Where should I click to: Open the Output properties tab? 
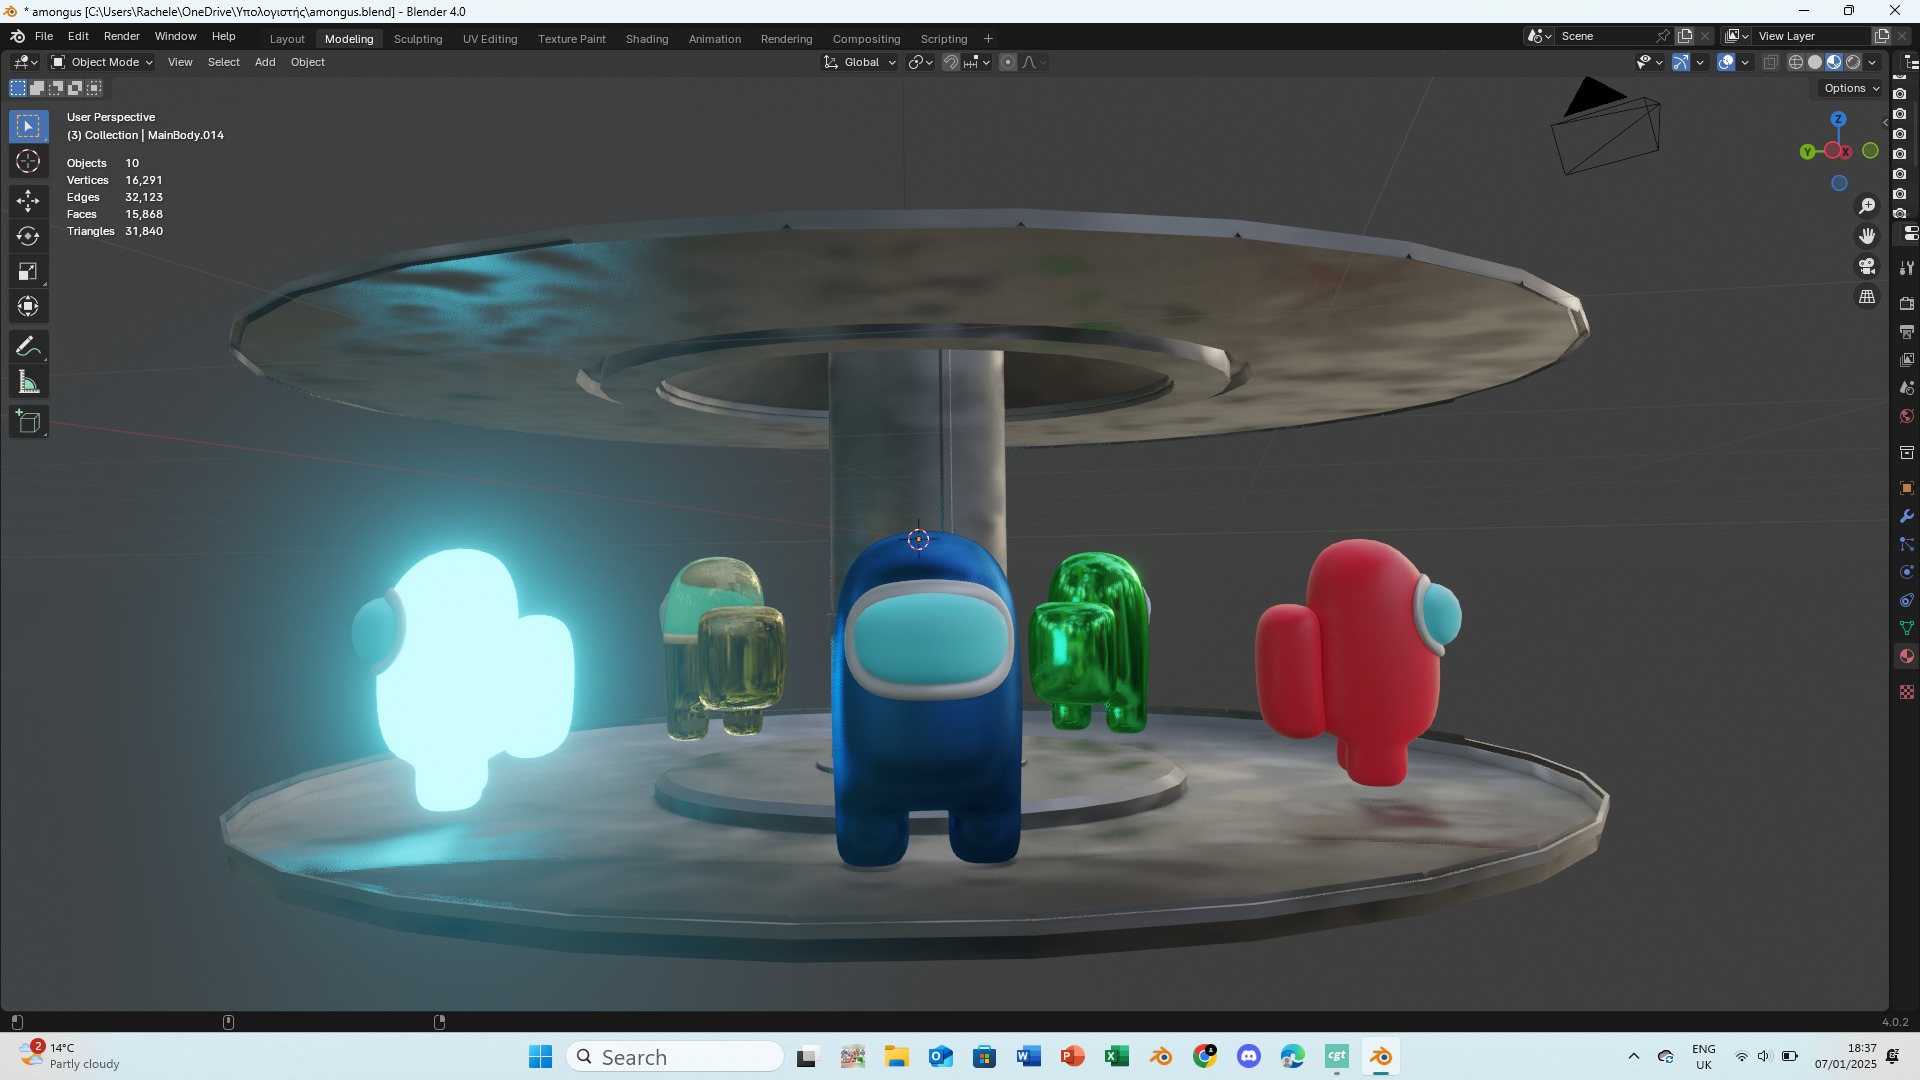(1907, 331)
